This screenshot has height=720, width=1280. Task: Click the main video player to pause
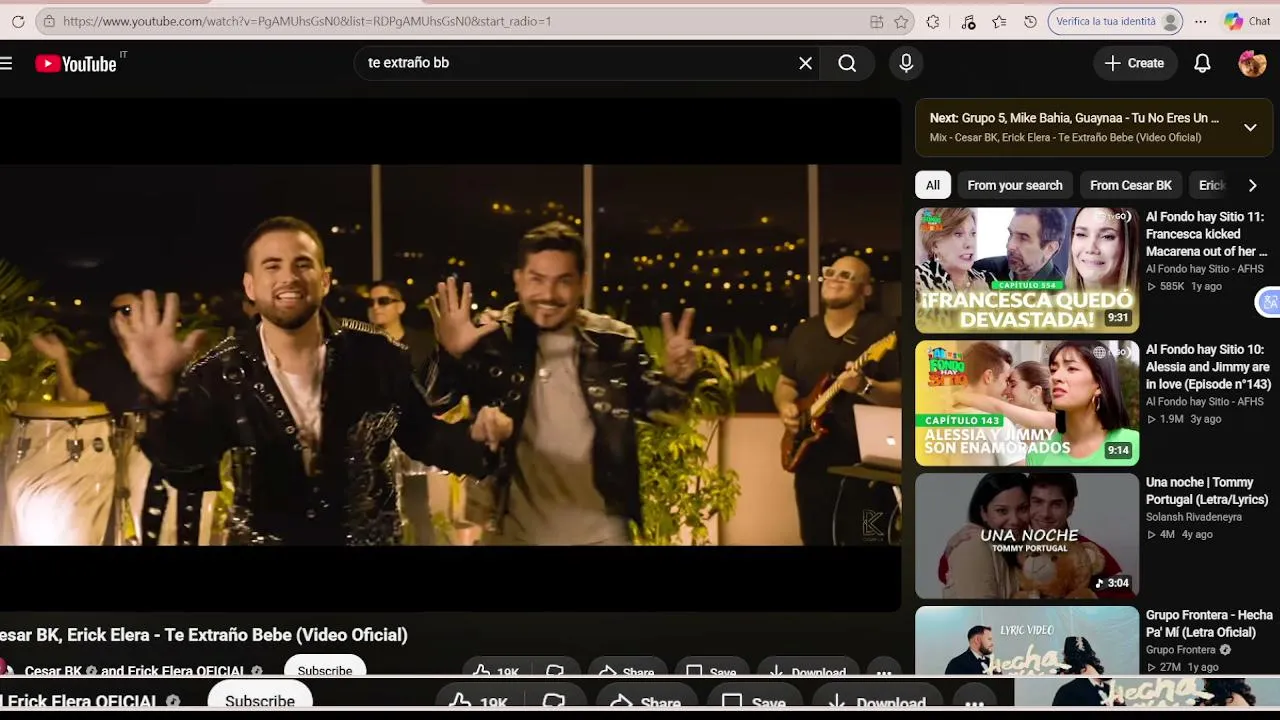(x=450, y=355)
